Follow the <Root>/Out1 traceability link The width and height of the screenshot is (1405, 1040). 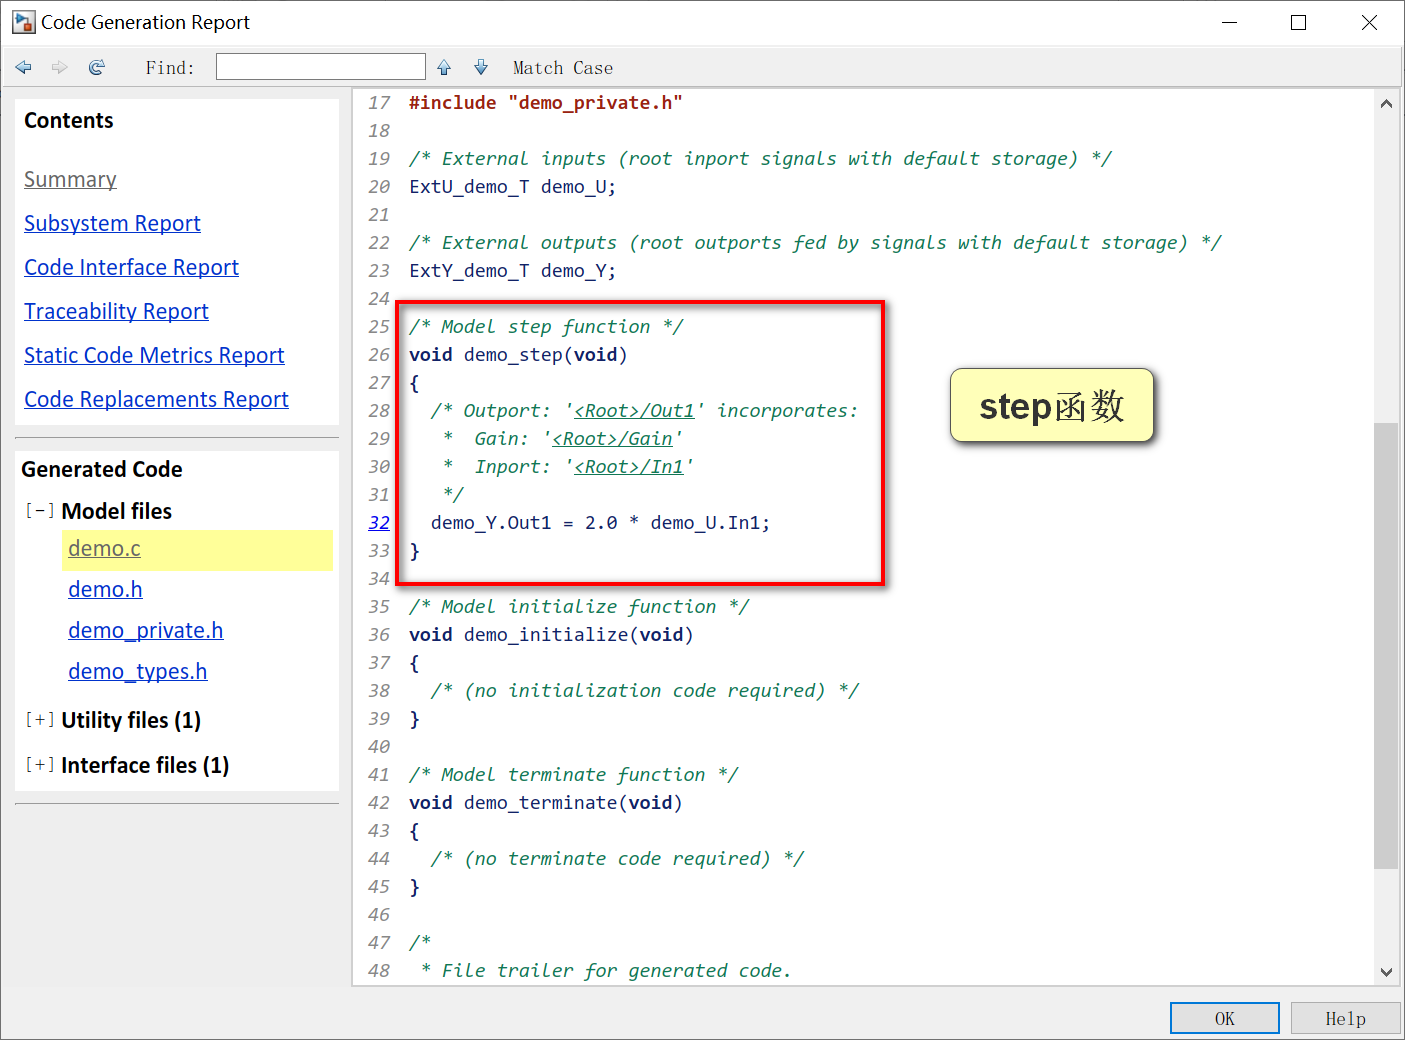(634, 411)
